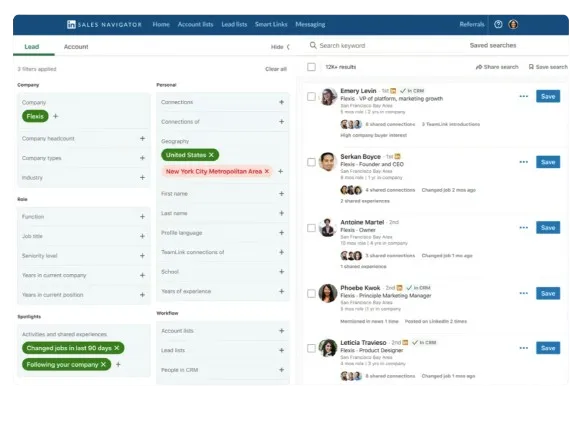Remove New York City Metropolitan Area filter
The width and height of the screenshot is (582, 429).
(267, 171)
